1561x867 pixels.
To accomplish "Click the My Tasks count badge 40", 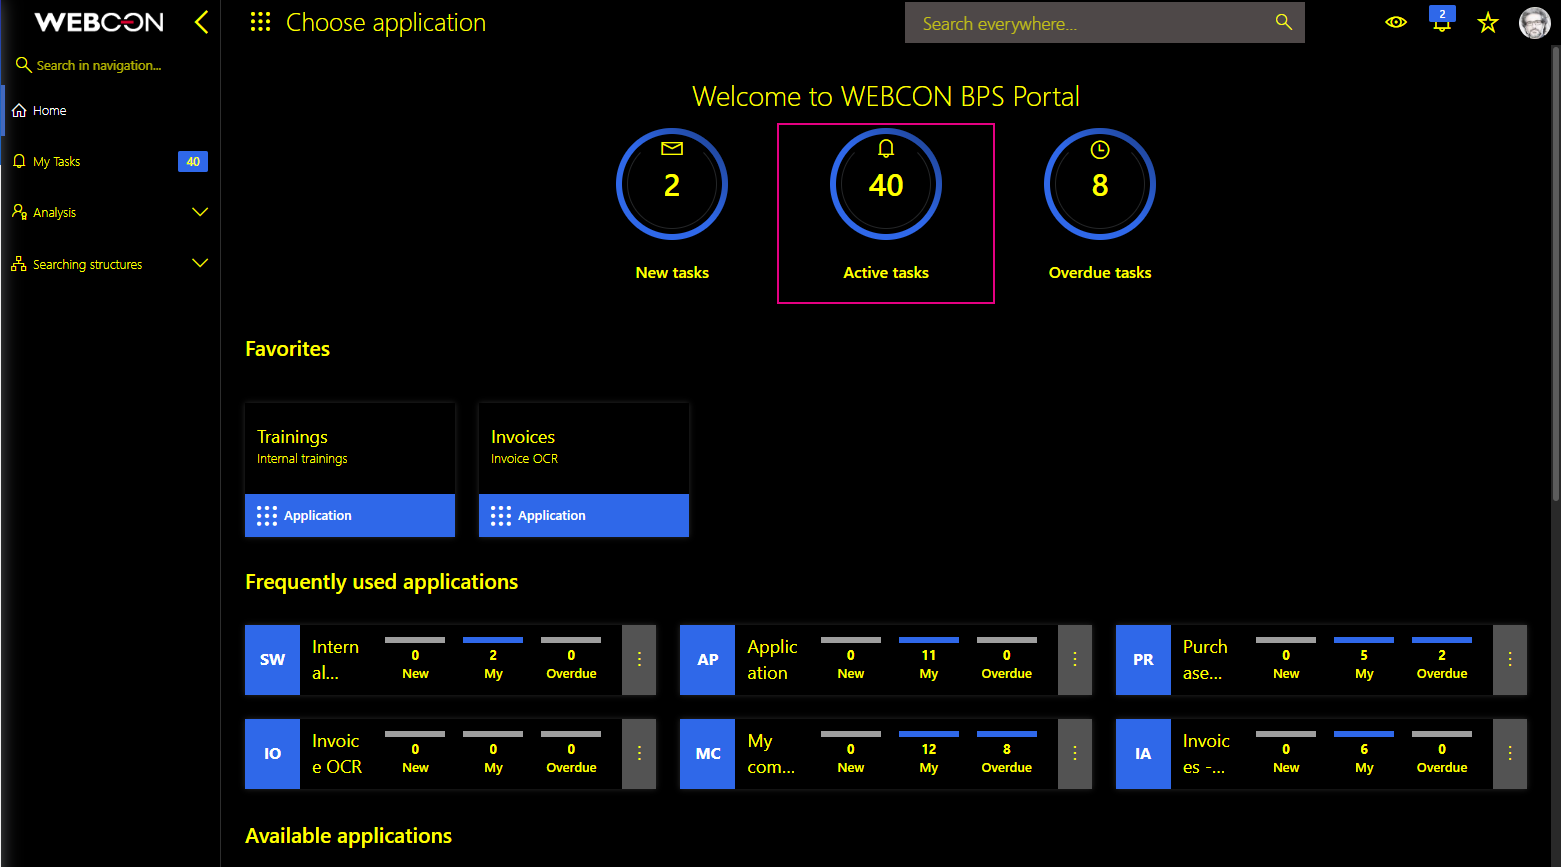I will [x=193, y=161].
